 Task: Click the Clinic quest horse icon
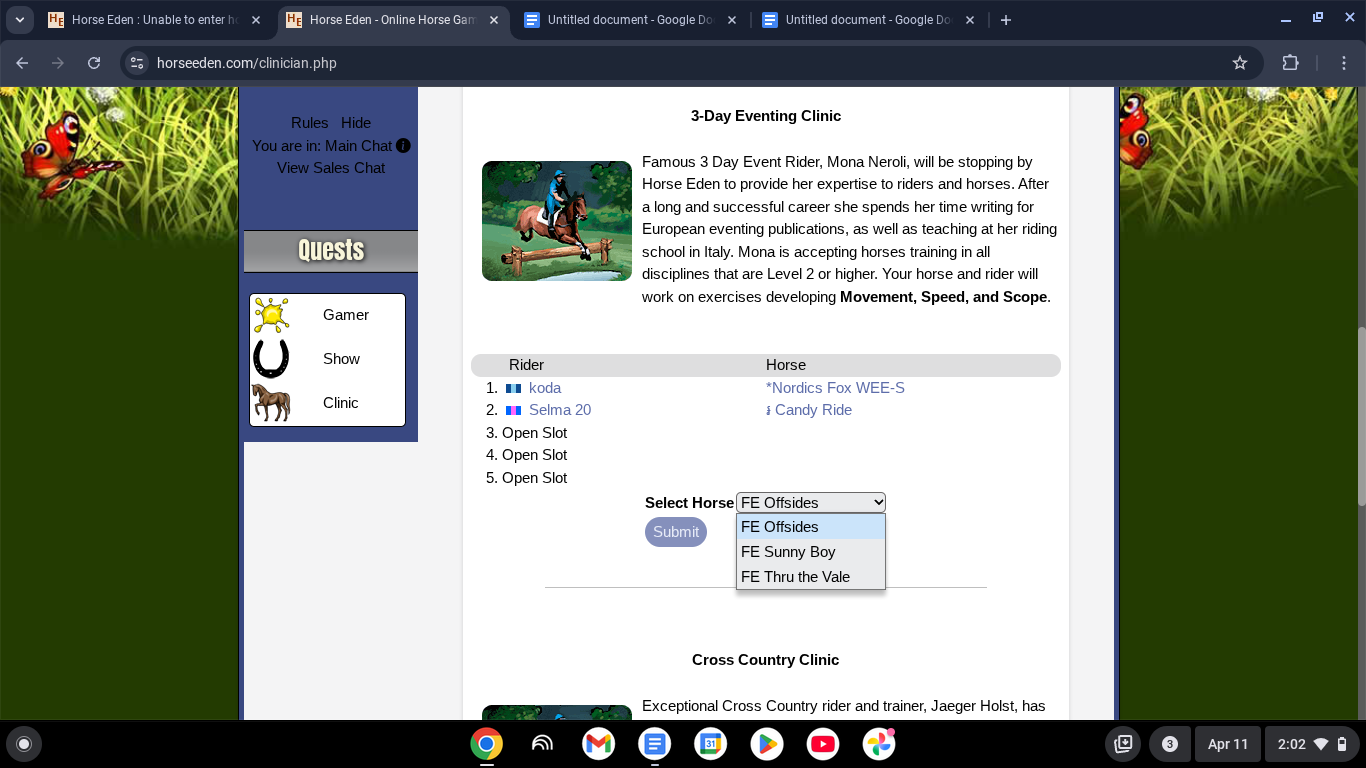pyautogui.click(x=271, y=403)
